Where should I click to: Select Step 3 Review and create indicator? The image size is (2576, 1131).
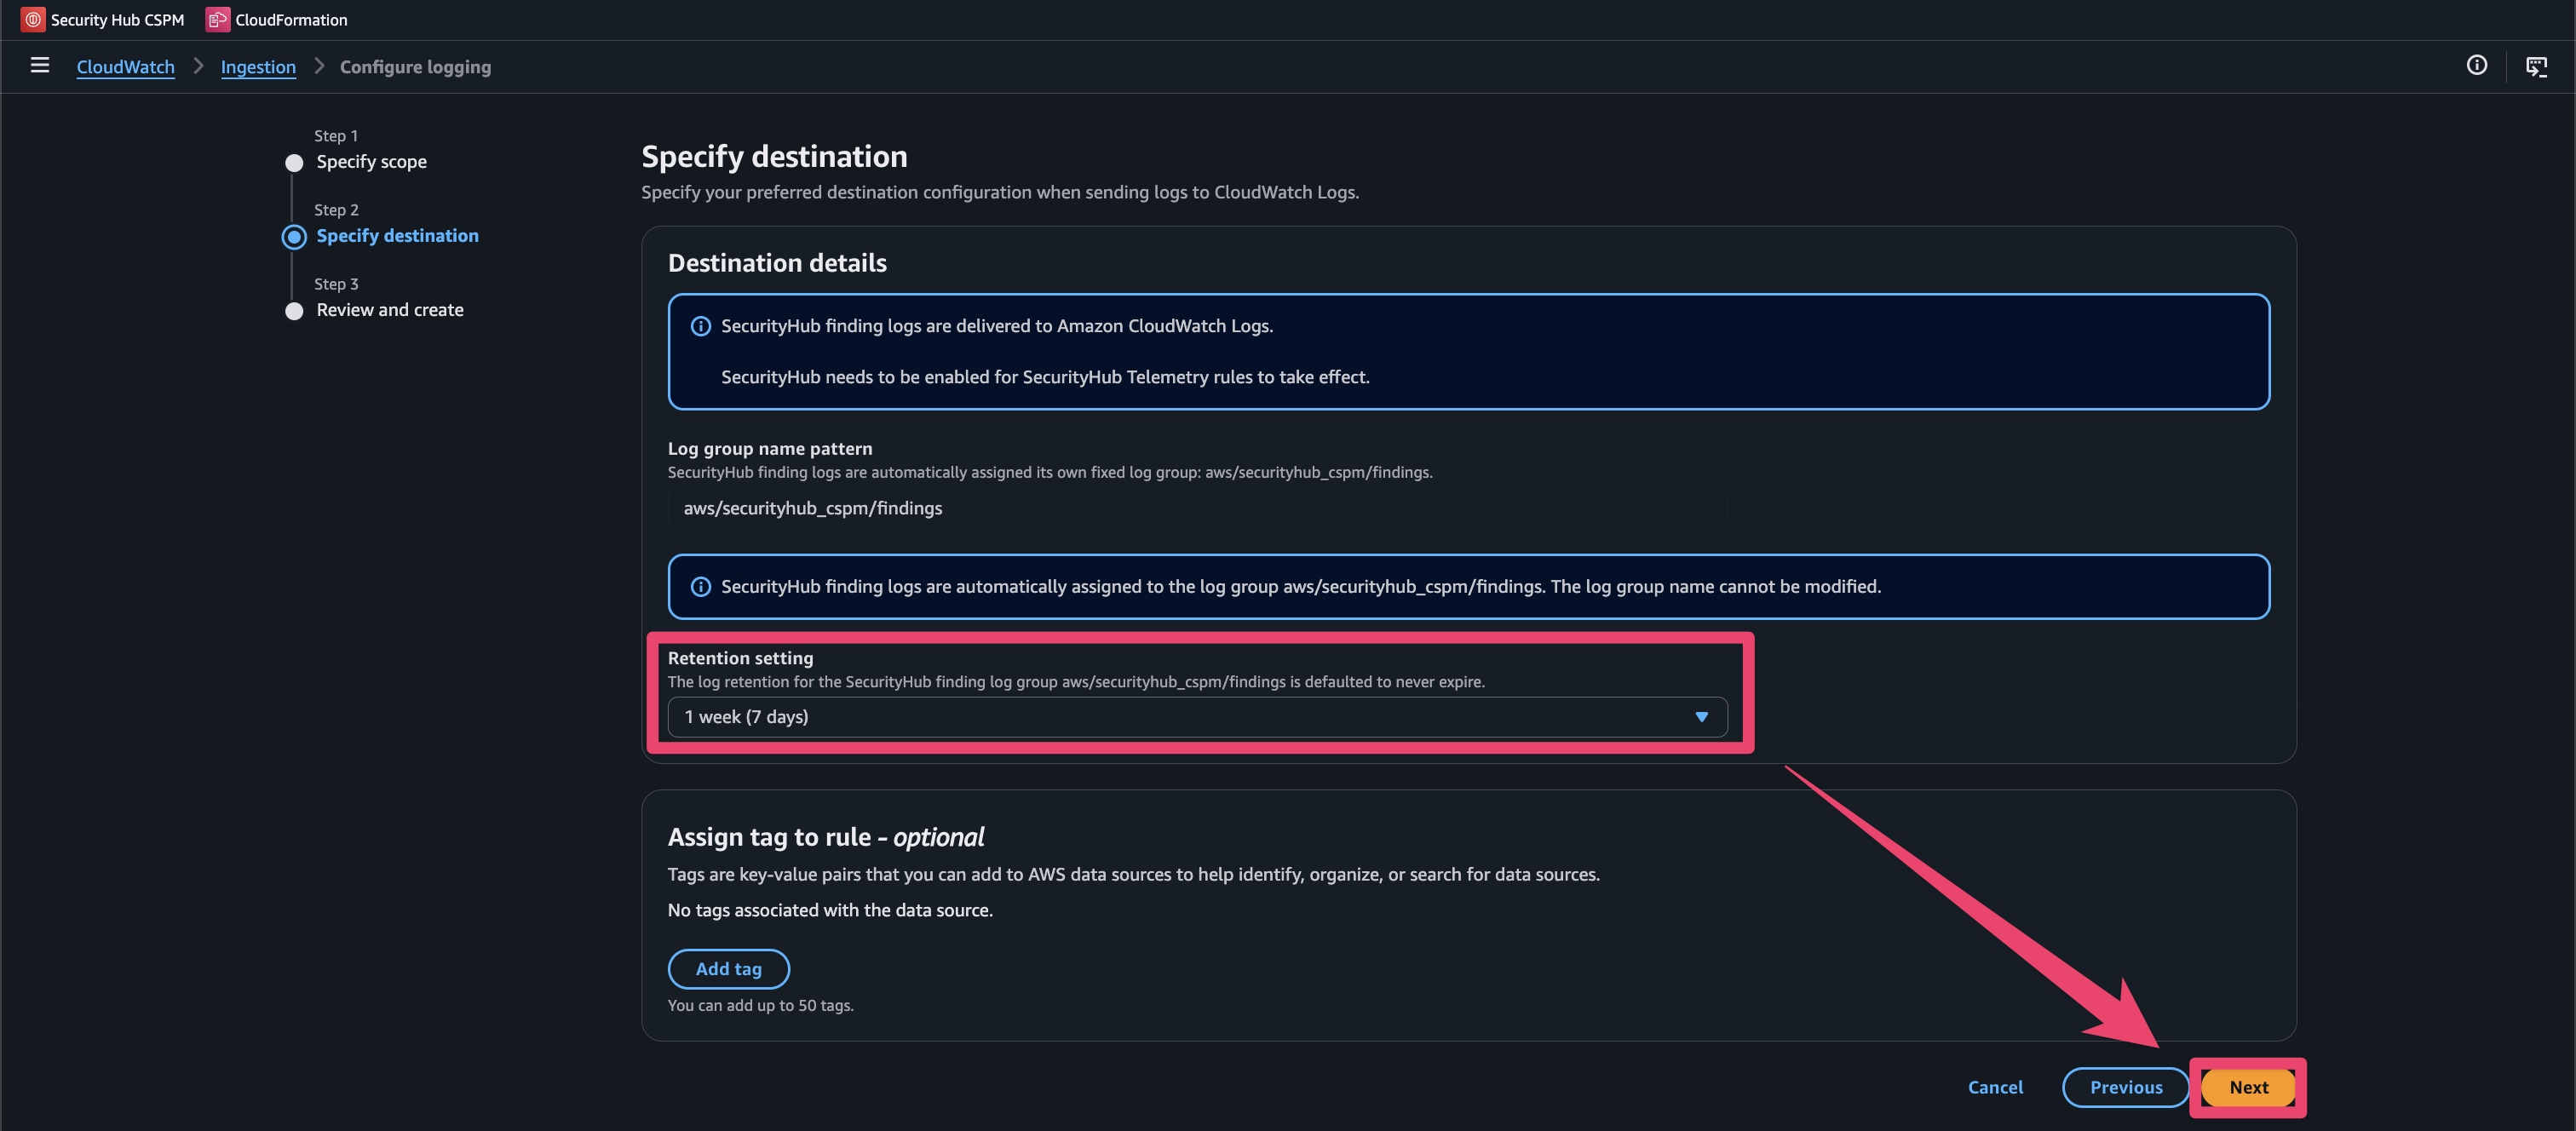pos(294,311)
